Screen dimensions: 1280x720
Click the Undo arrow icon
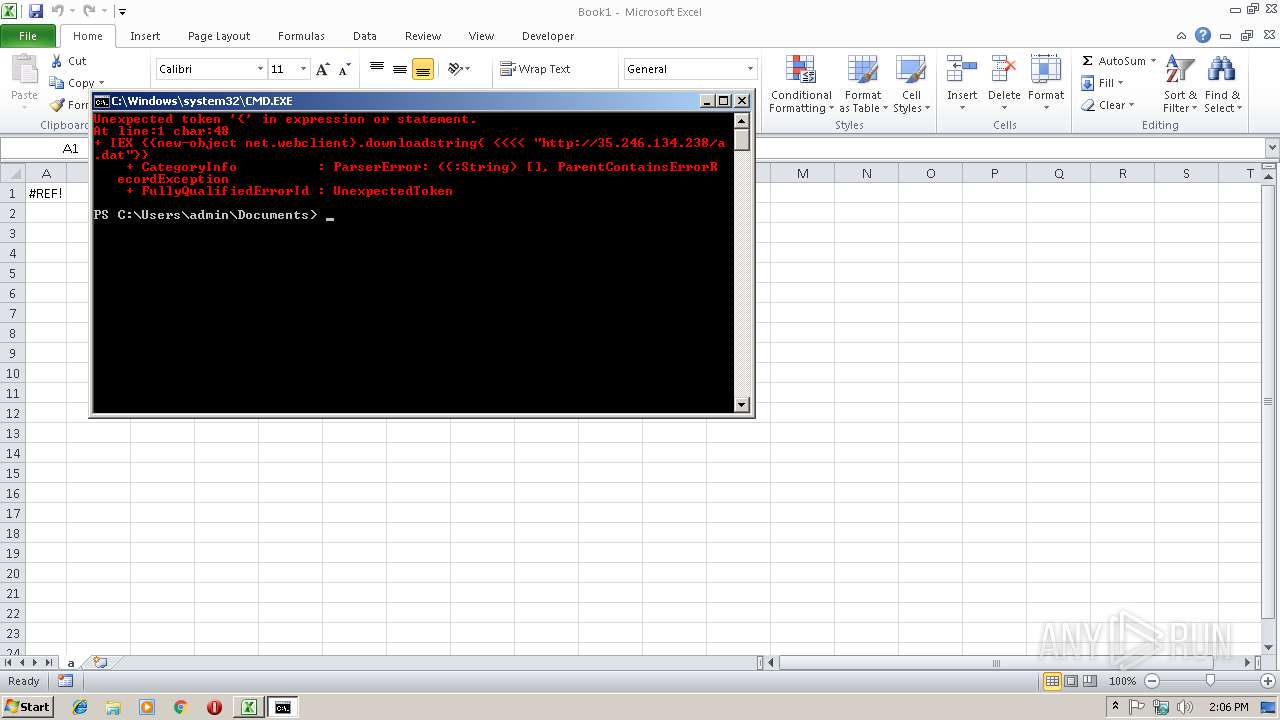tap(57, 11)
